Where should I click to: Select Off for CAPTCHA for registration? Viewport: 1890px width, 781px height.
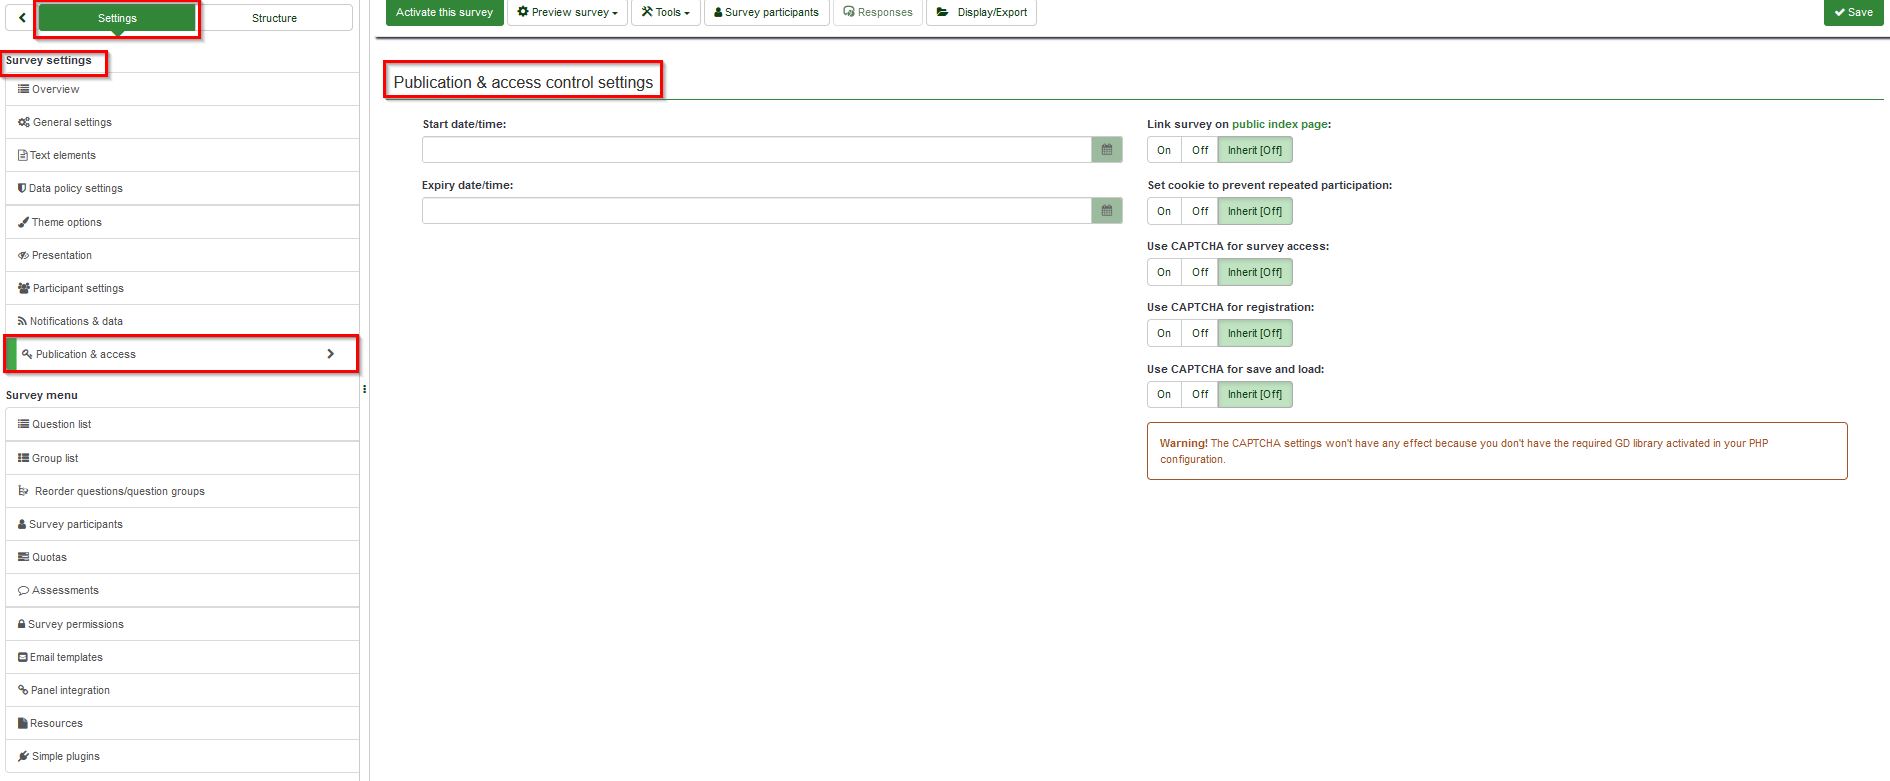pos(1200,333)
